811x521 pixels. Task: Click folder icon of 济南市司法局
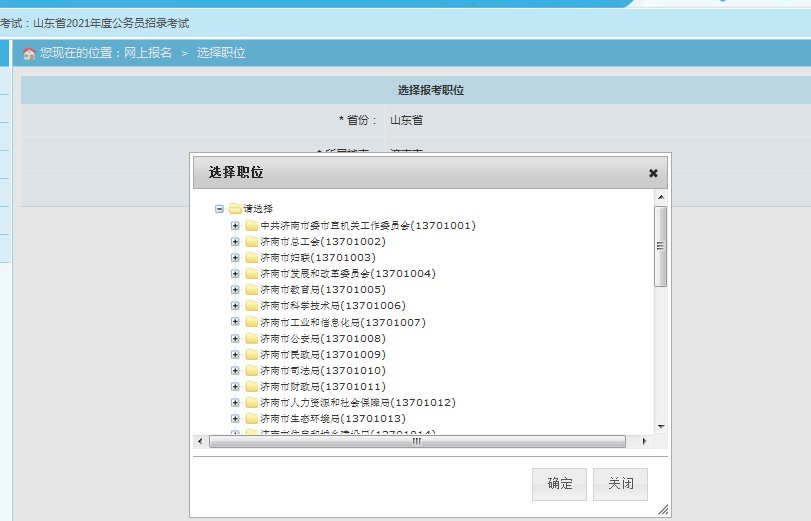point(252,371)
